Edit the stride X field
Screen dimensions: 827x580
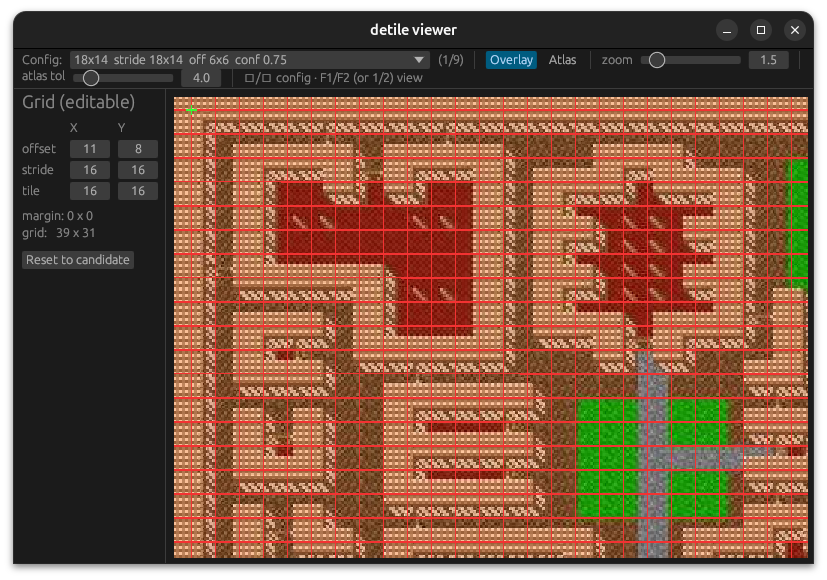click(90, 170)
